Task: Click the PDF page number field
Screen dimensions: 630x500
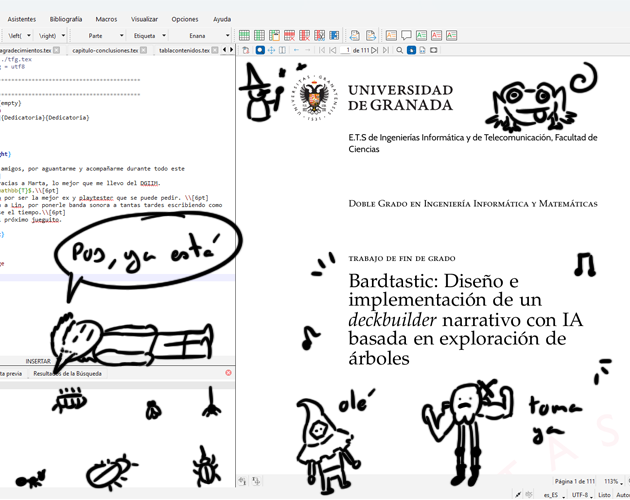Action: pyautogui.click(x=346, y=50)
